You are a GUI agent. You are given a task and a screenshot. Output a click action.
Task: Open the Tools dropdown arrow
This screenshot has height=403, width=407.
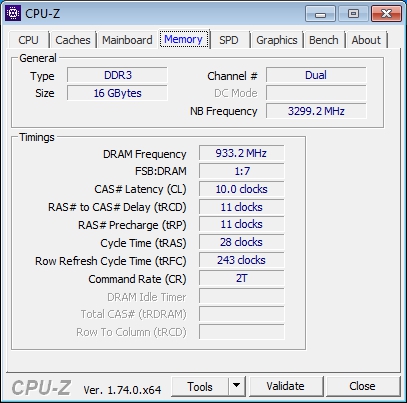click(x=237, y=386)
